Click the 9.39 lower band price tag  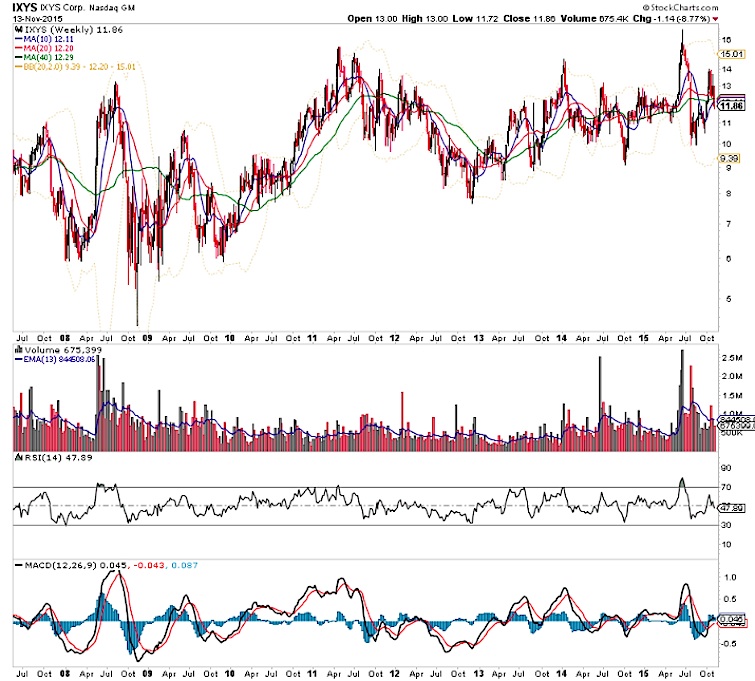click(x=730, y=158)
